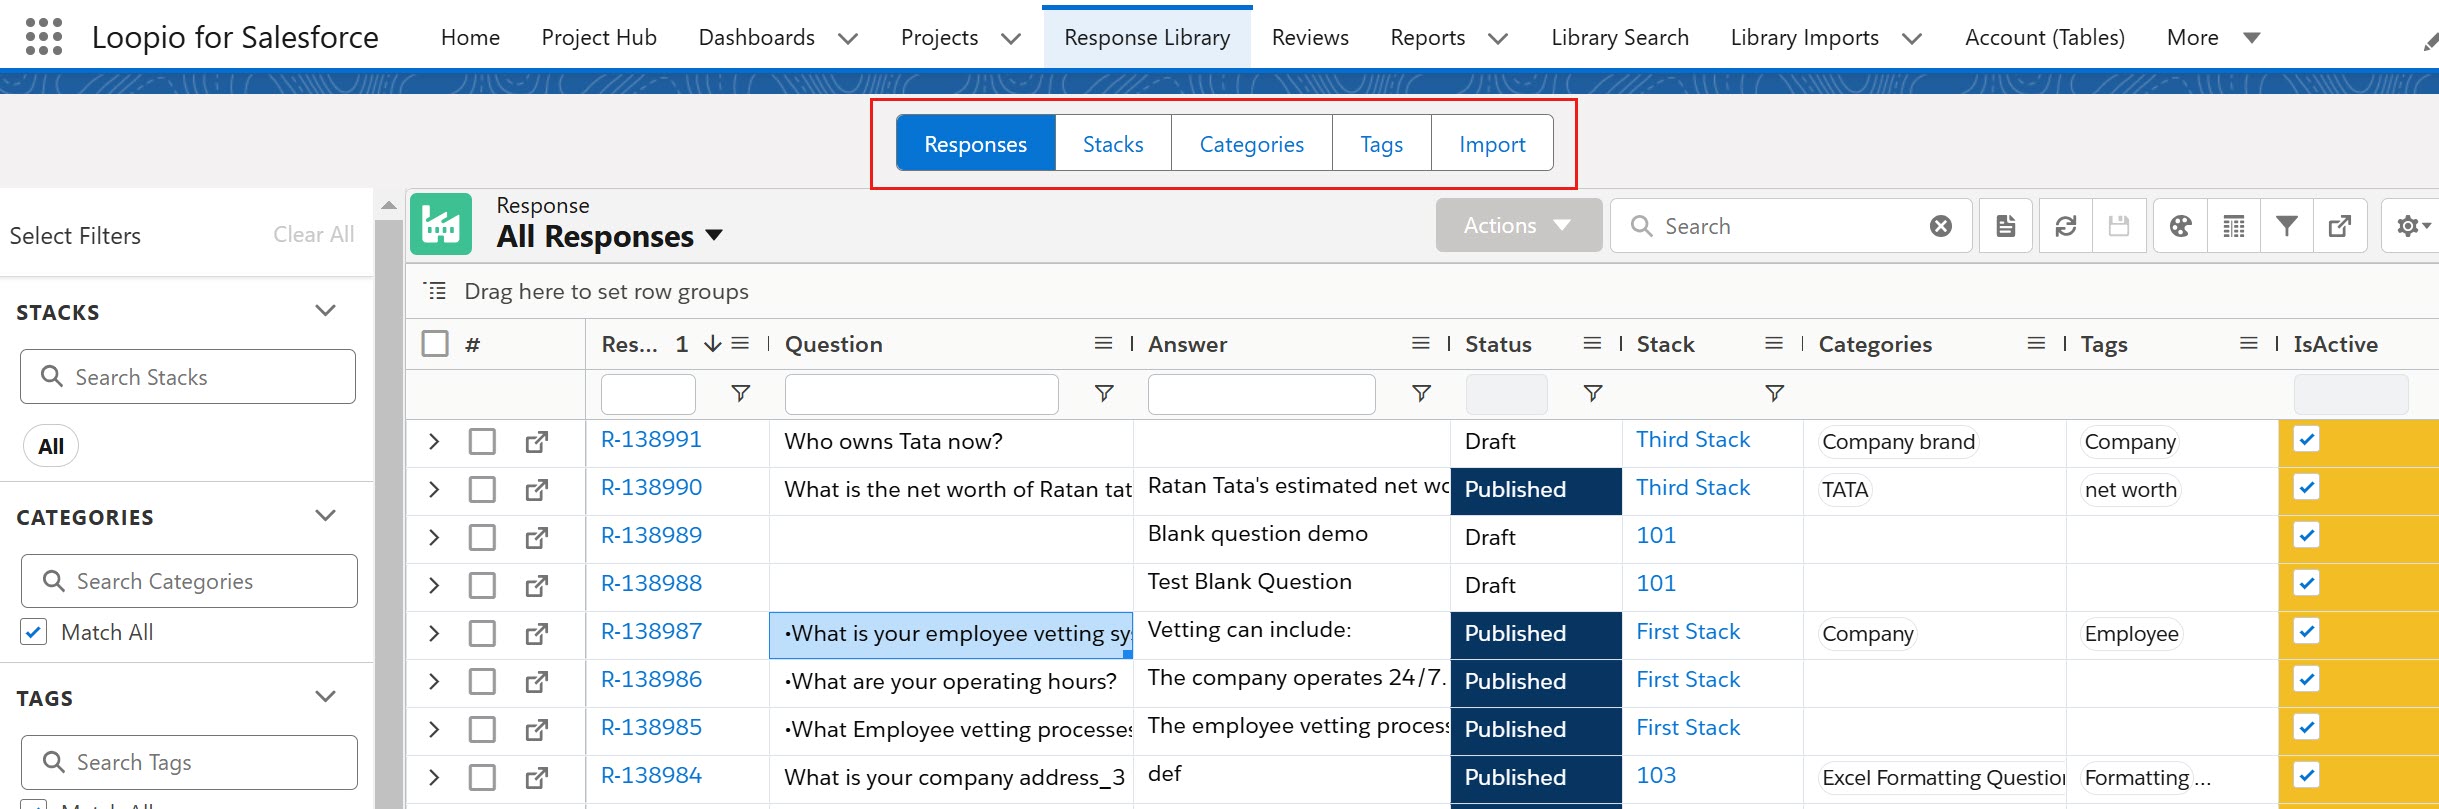Select the row checkbox for R-138990

[x=482, y=490]
